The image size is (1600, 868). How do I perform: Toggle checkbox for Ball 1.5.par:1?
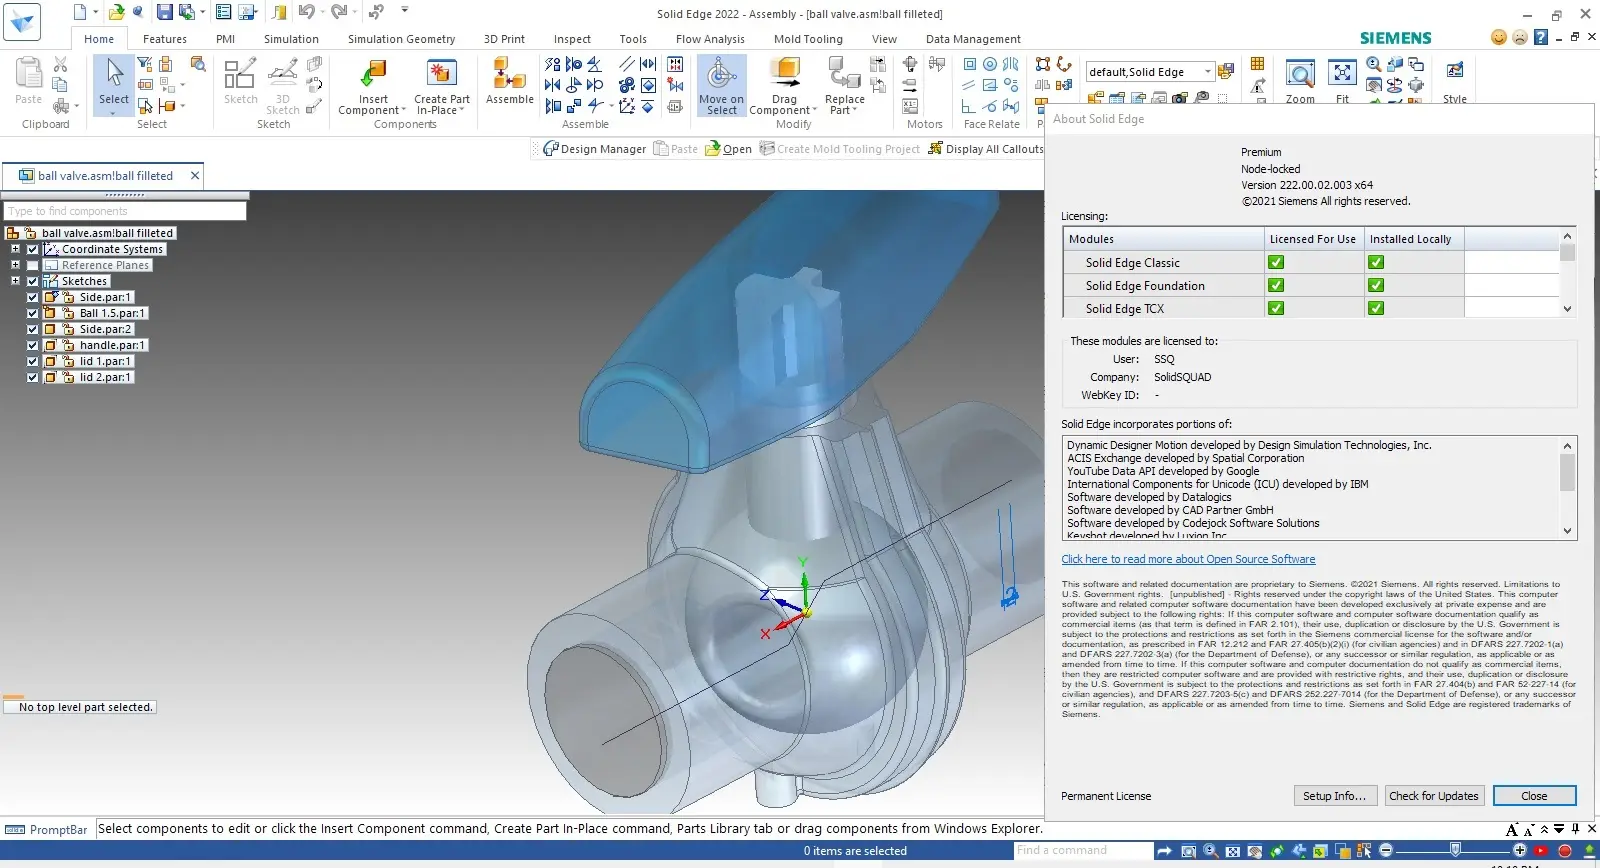tap(33, 313)
